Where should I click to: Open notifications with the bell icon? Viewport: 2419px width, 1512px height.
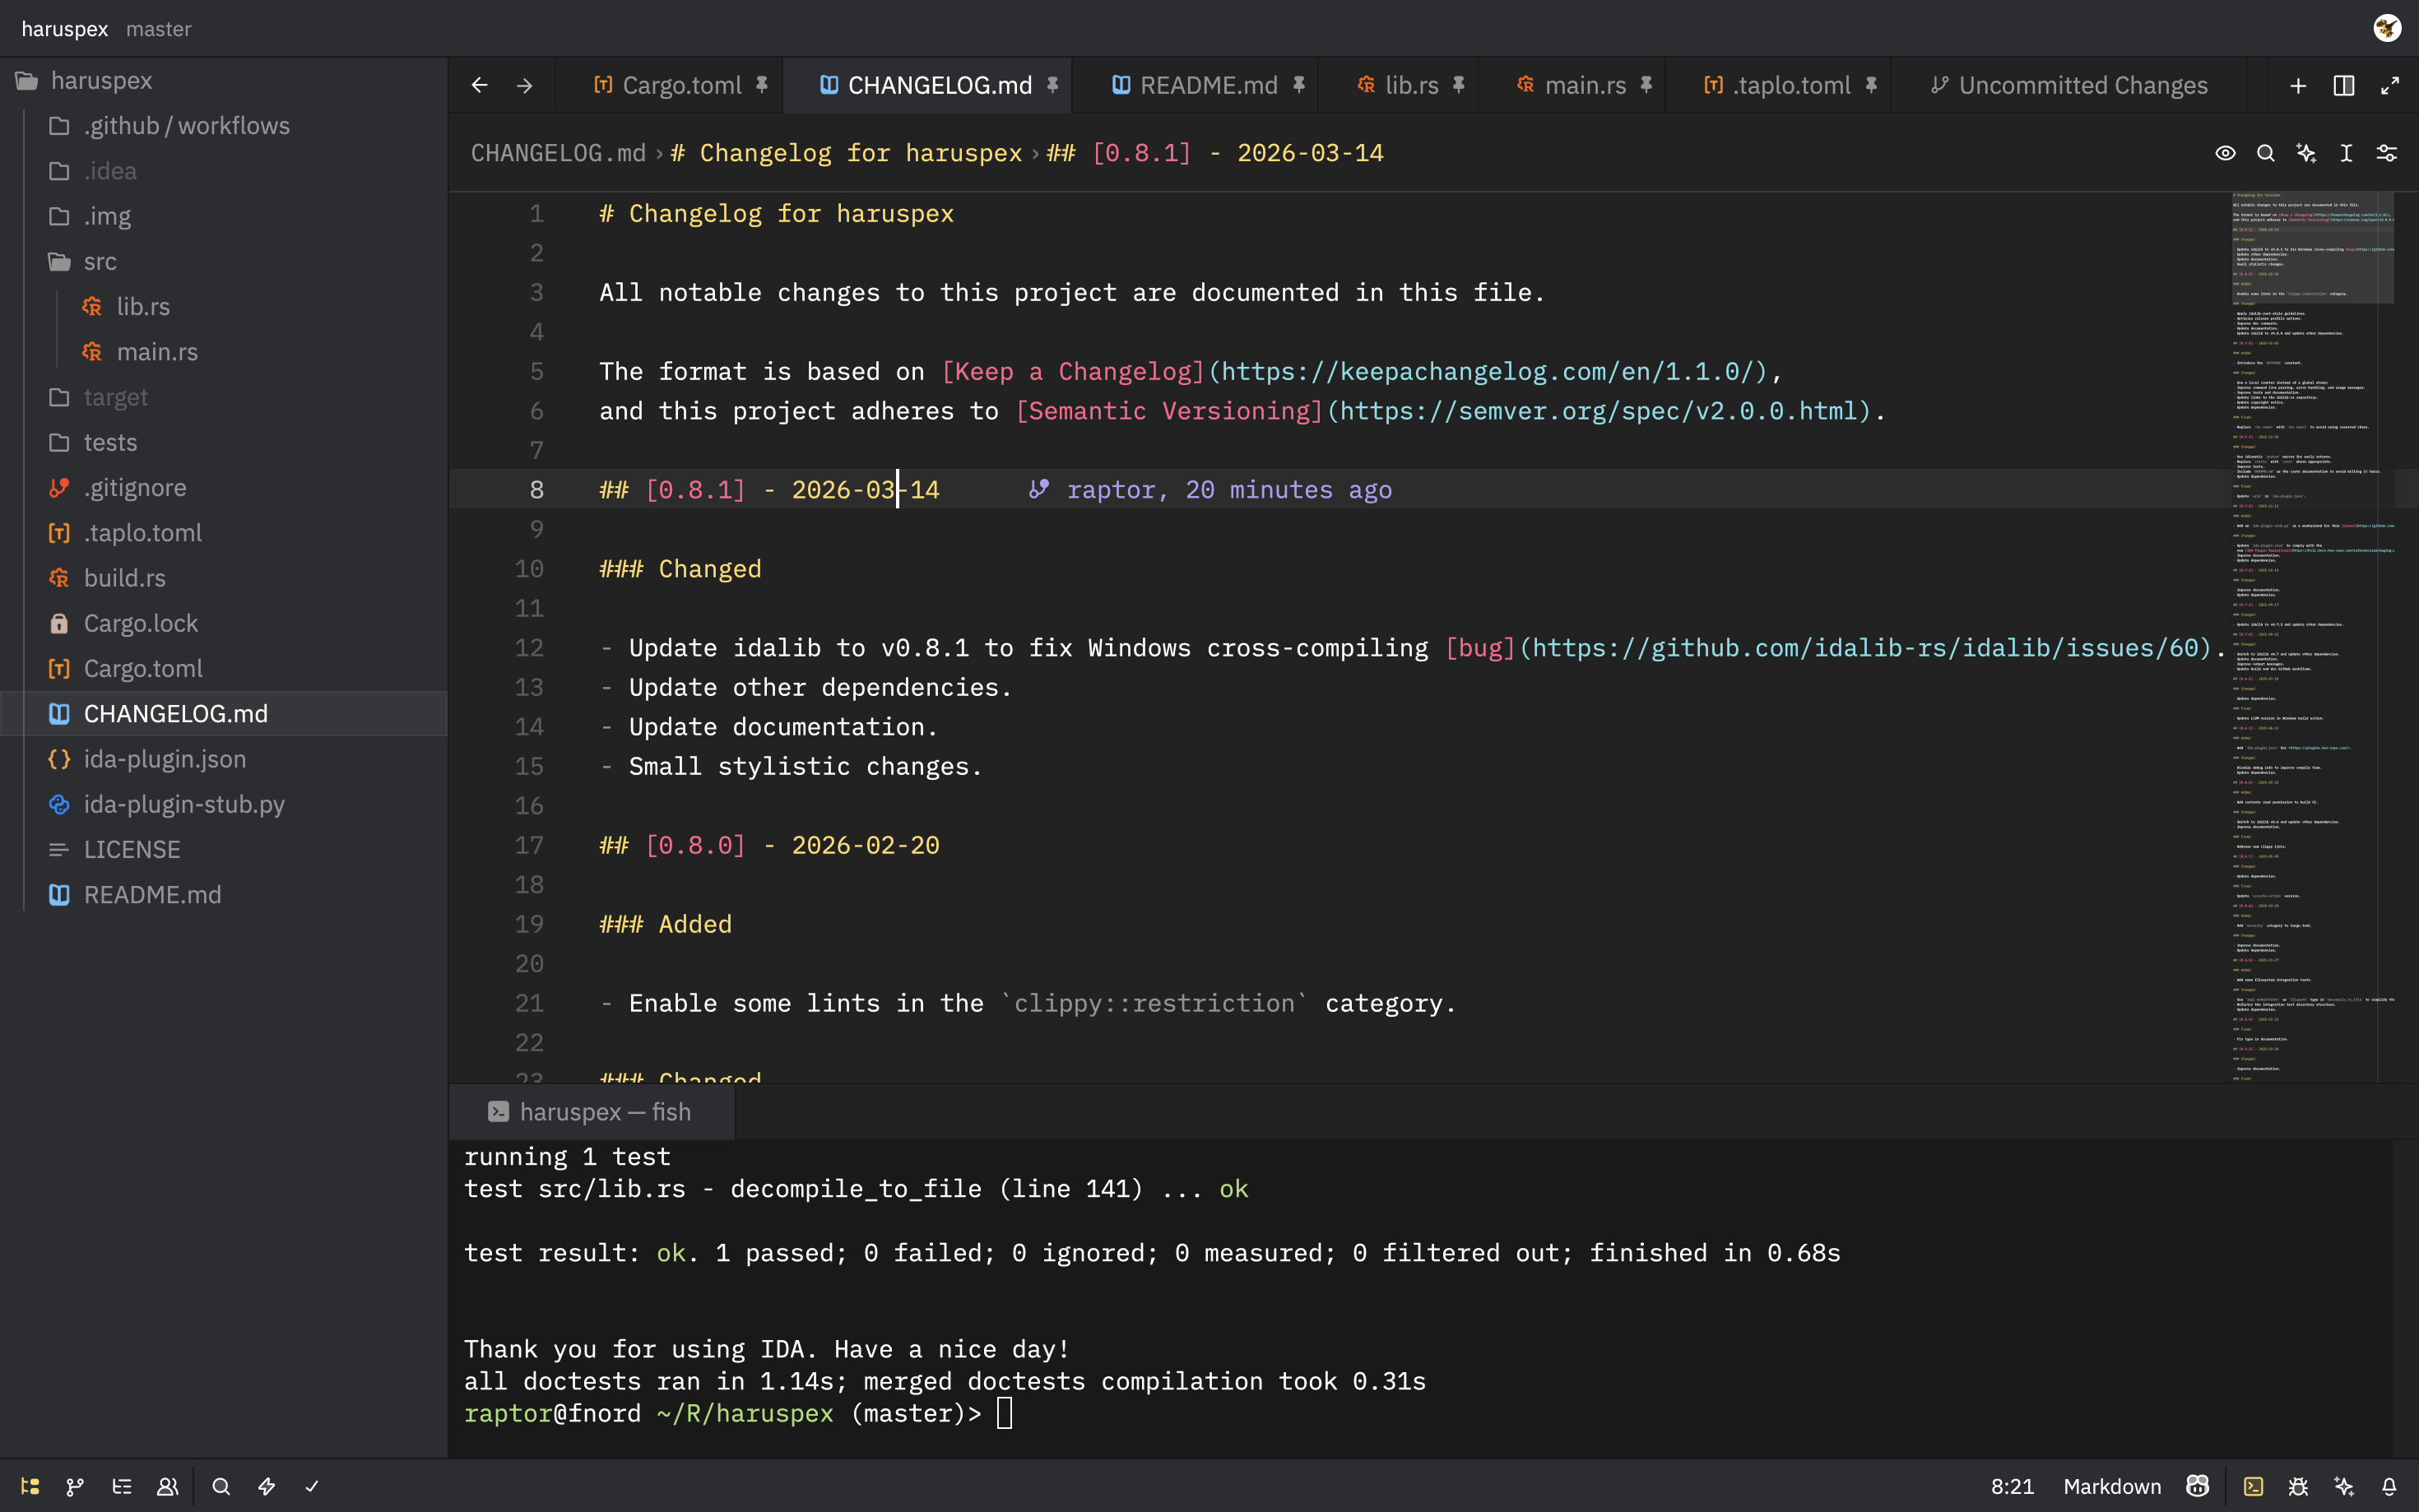tap(2389, 1487)
